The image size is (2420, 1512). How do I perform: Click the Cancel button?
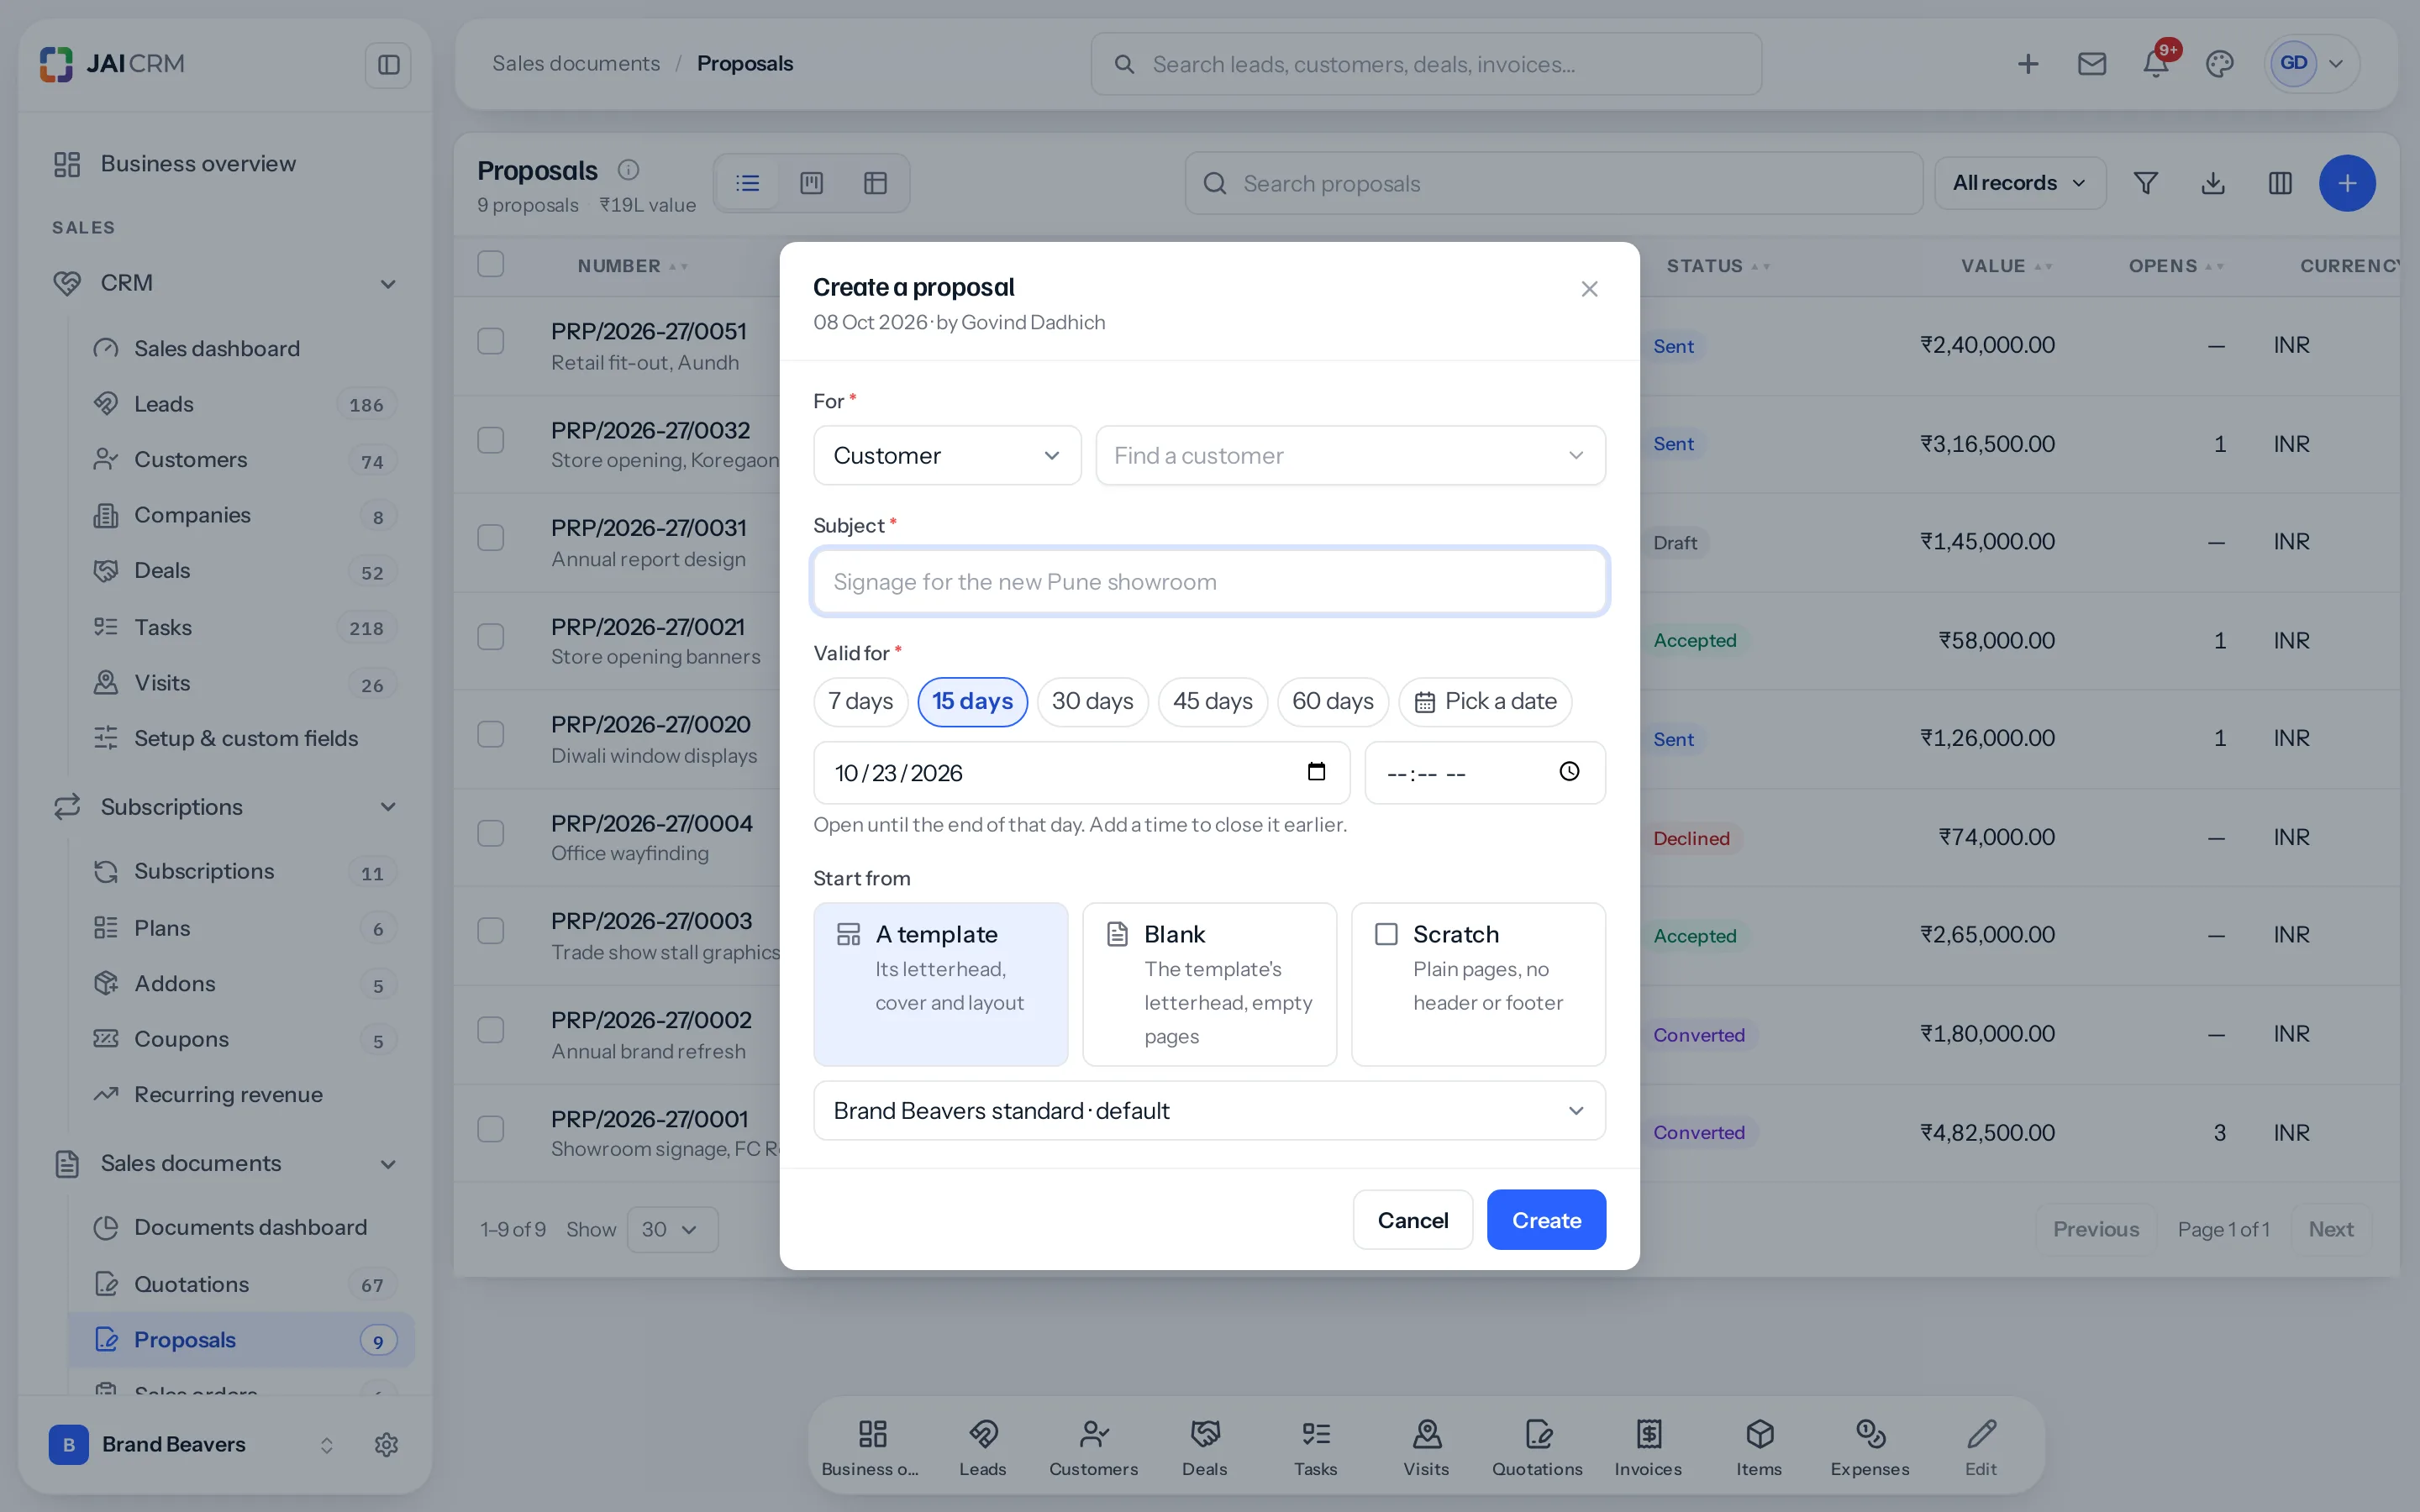coord(1412,1219)
